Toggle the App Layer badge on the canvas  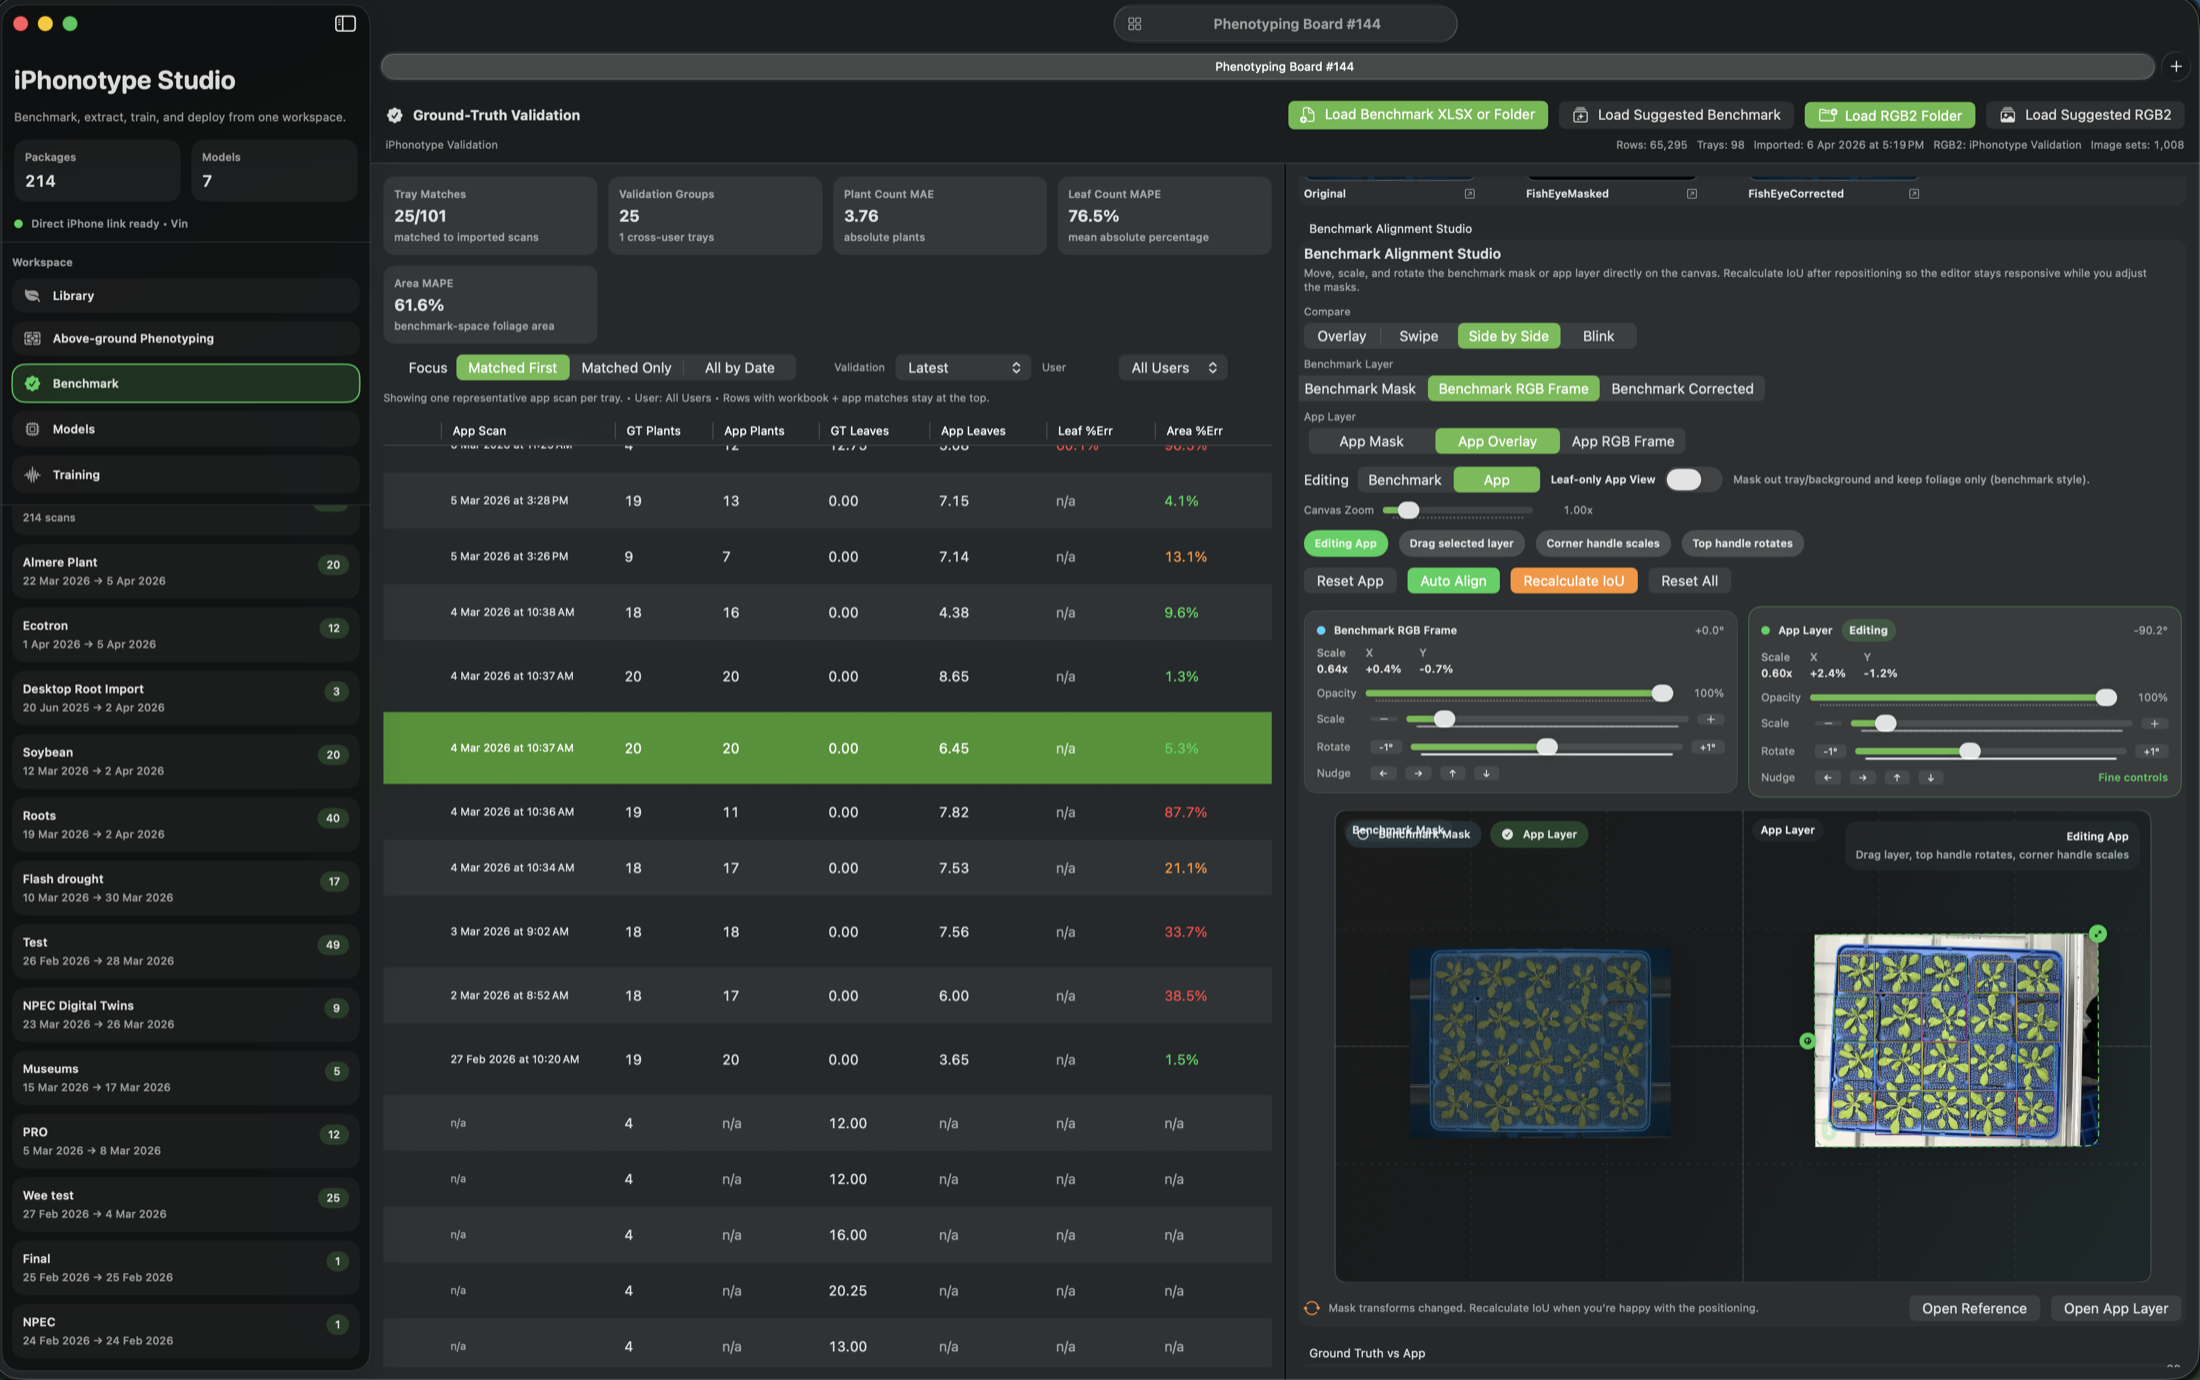[1539, 834]
